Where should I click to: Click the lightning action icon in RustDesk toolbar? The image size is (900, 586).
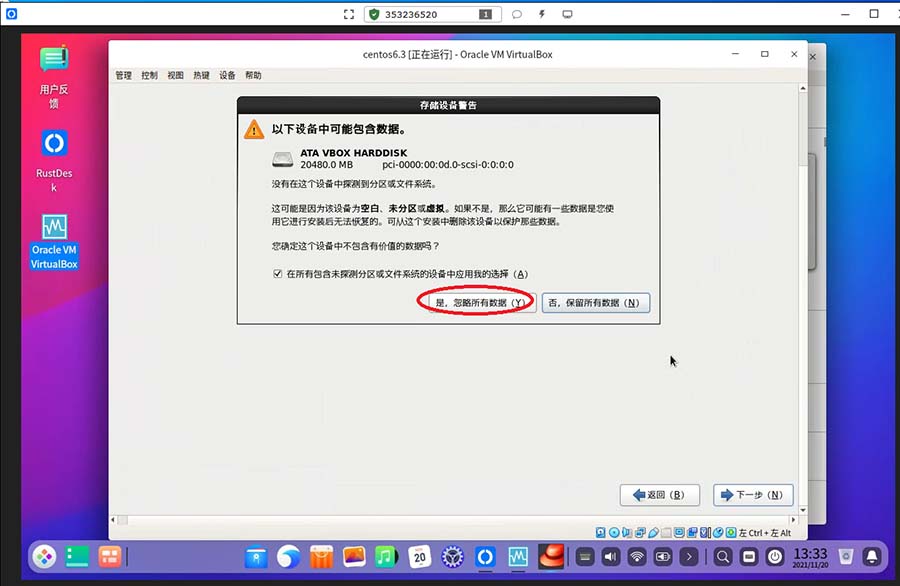tap(541, 14)
